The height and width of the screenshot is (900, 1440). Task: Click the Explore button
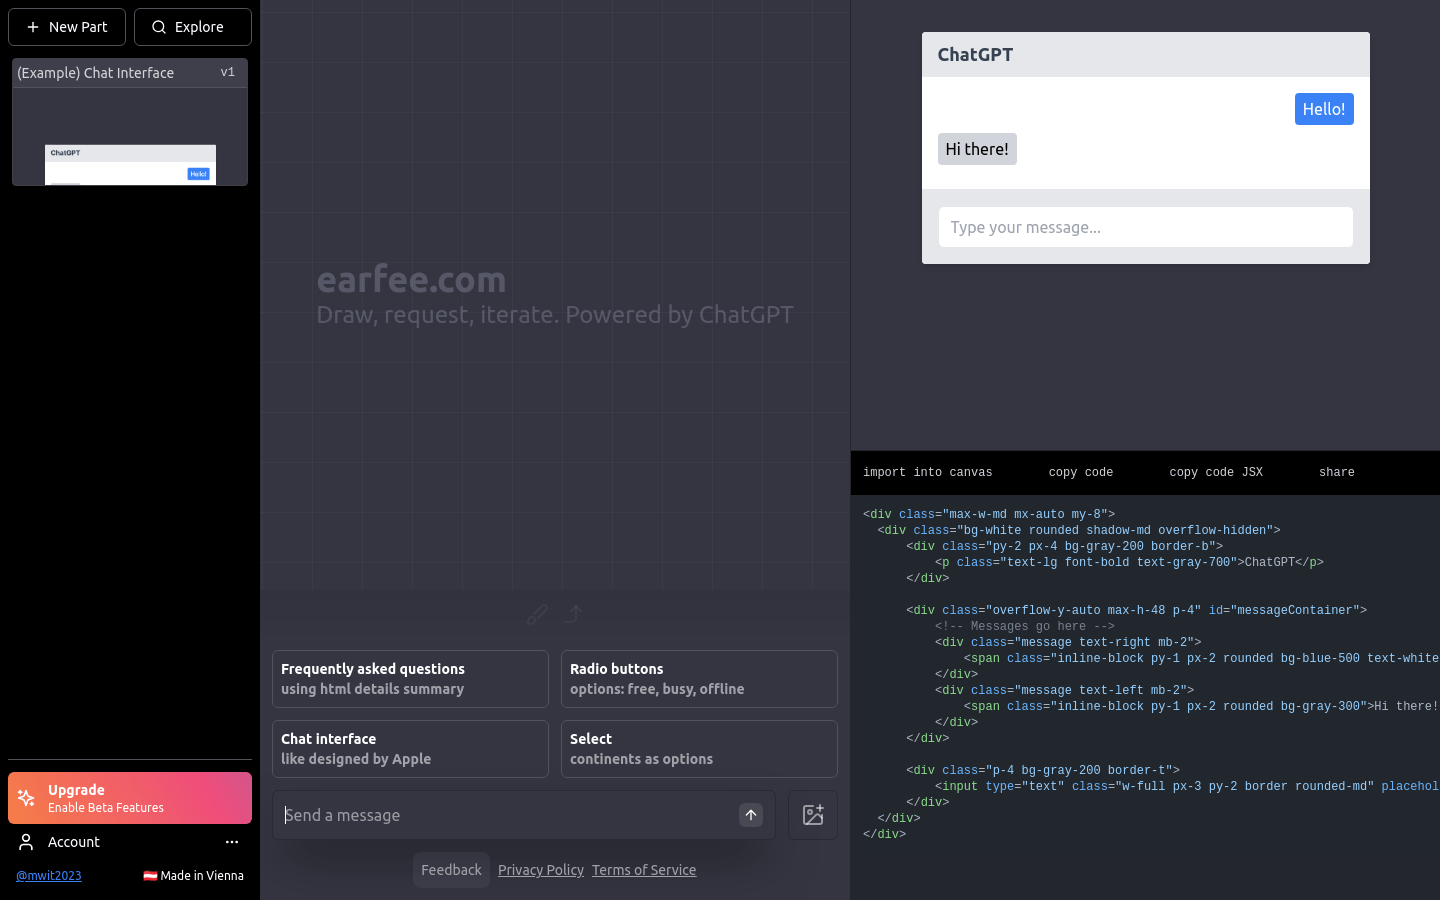(x=193, y=27)
